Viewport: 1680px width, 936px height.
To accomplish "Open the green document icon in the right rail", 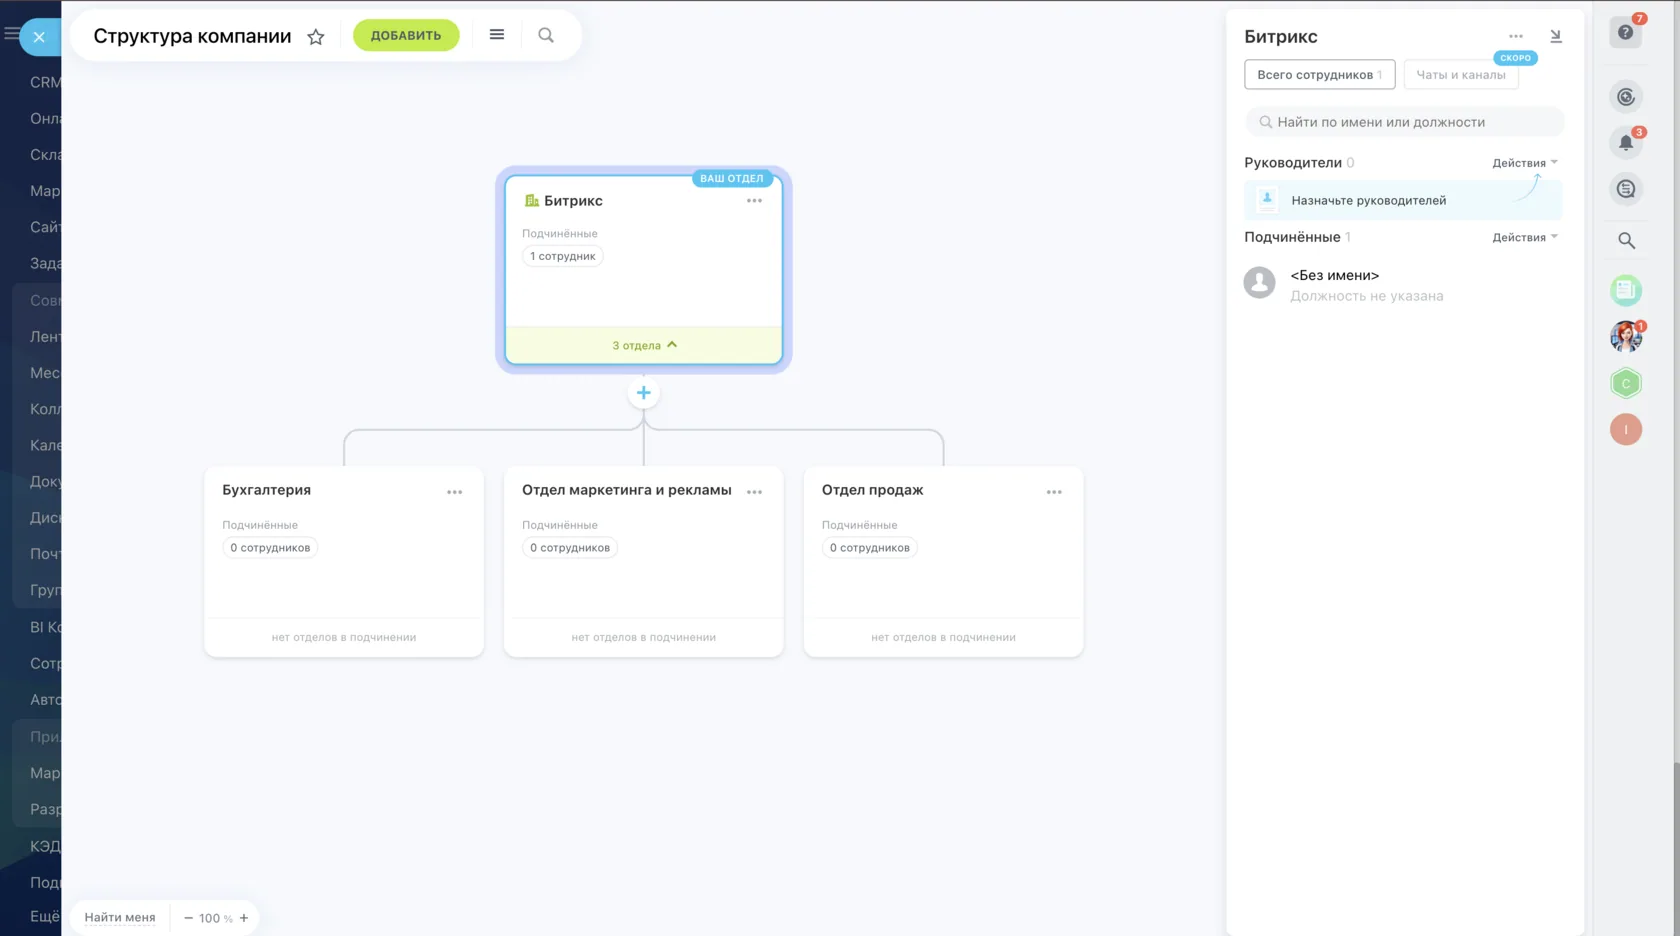I will click(x=1626, y=290).
